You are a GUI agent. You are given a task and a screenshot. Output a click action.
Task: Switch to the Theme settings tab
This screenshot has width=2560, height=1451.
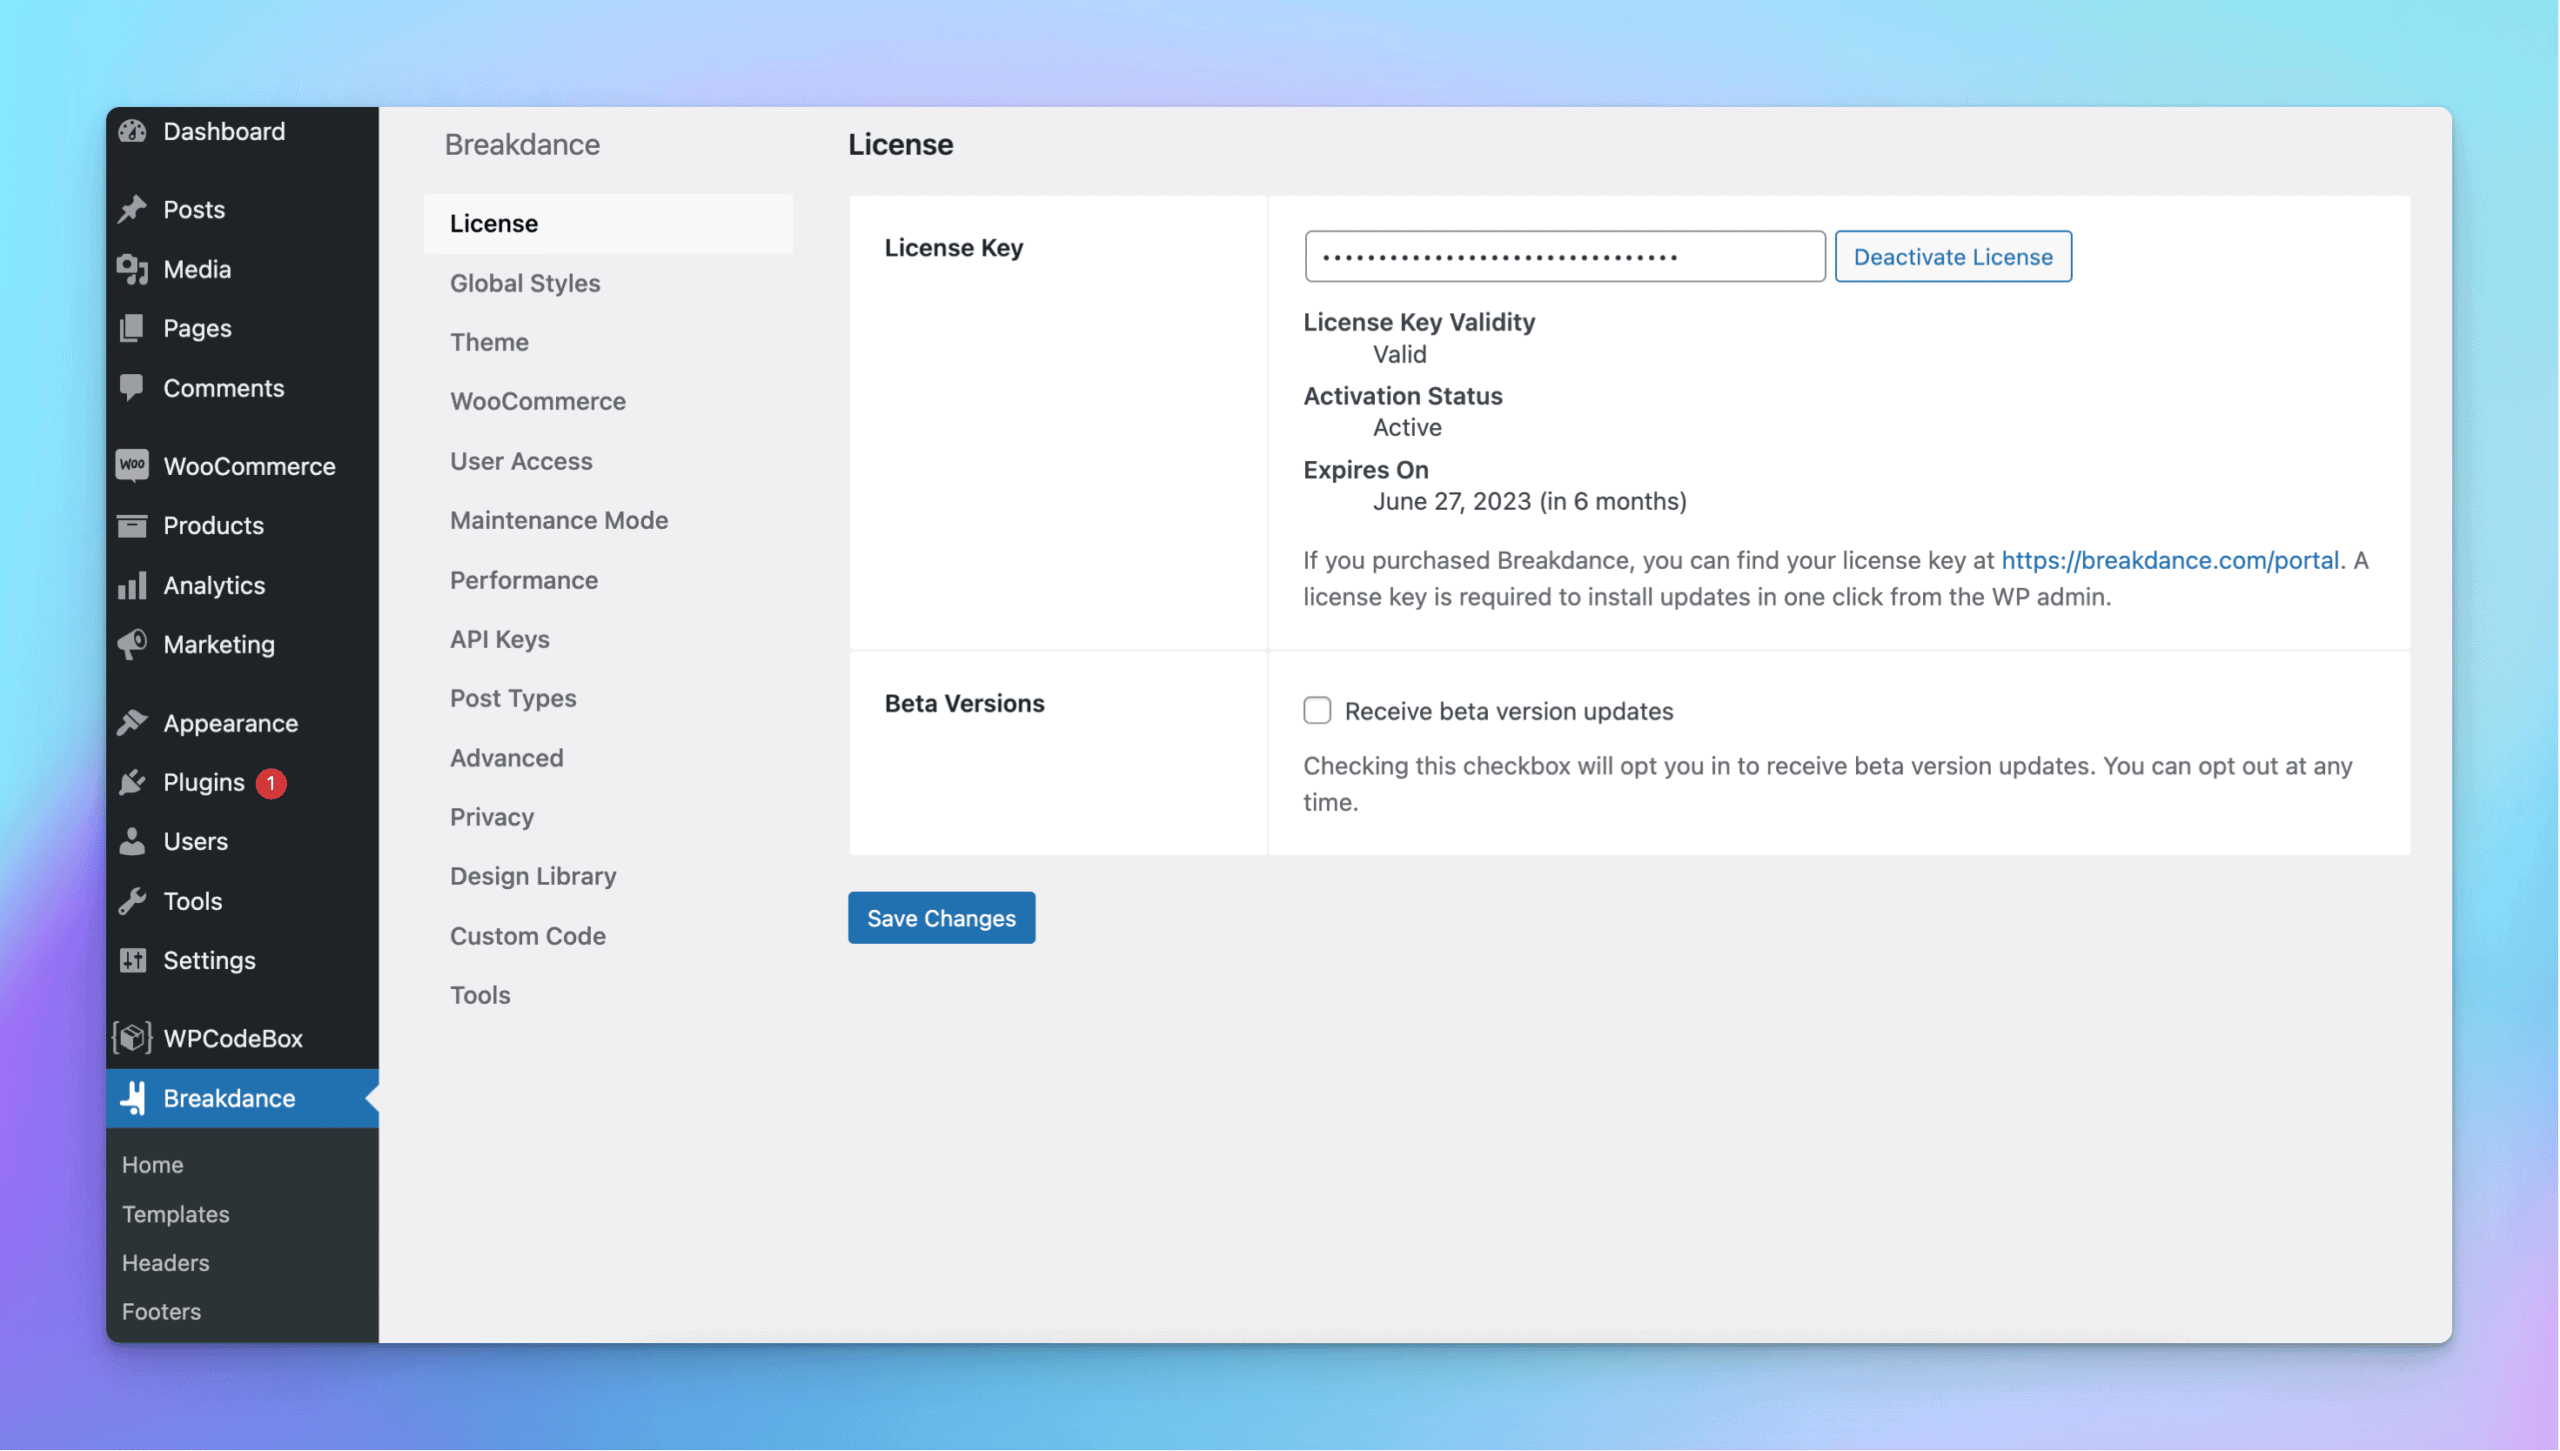coord(608,342)
